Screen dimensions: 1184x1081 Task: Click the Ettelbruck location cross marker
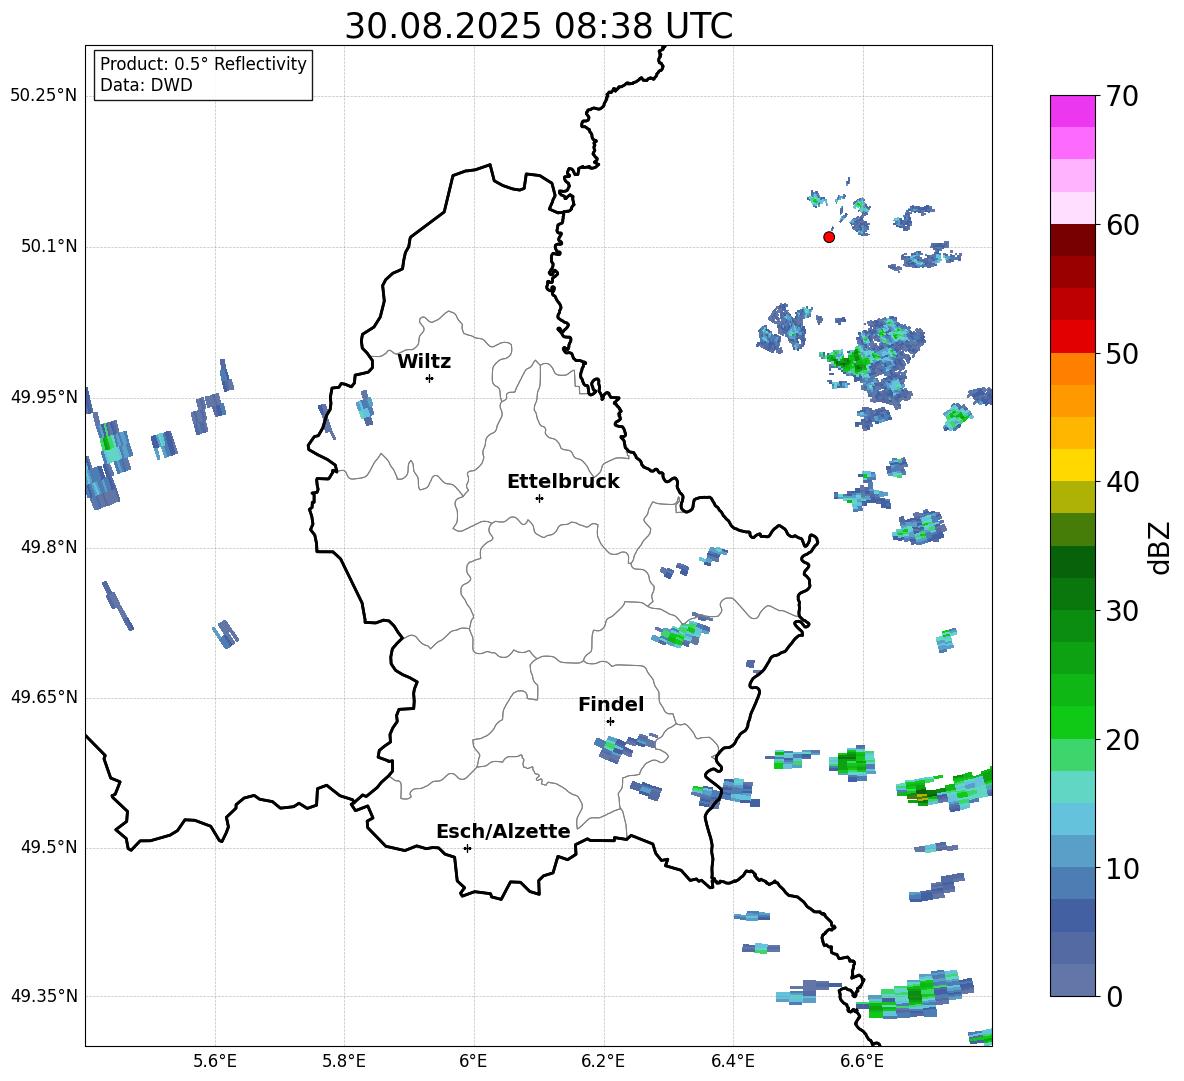(x=539, y=498)
